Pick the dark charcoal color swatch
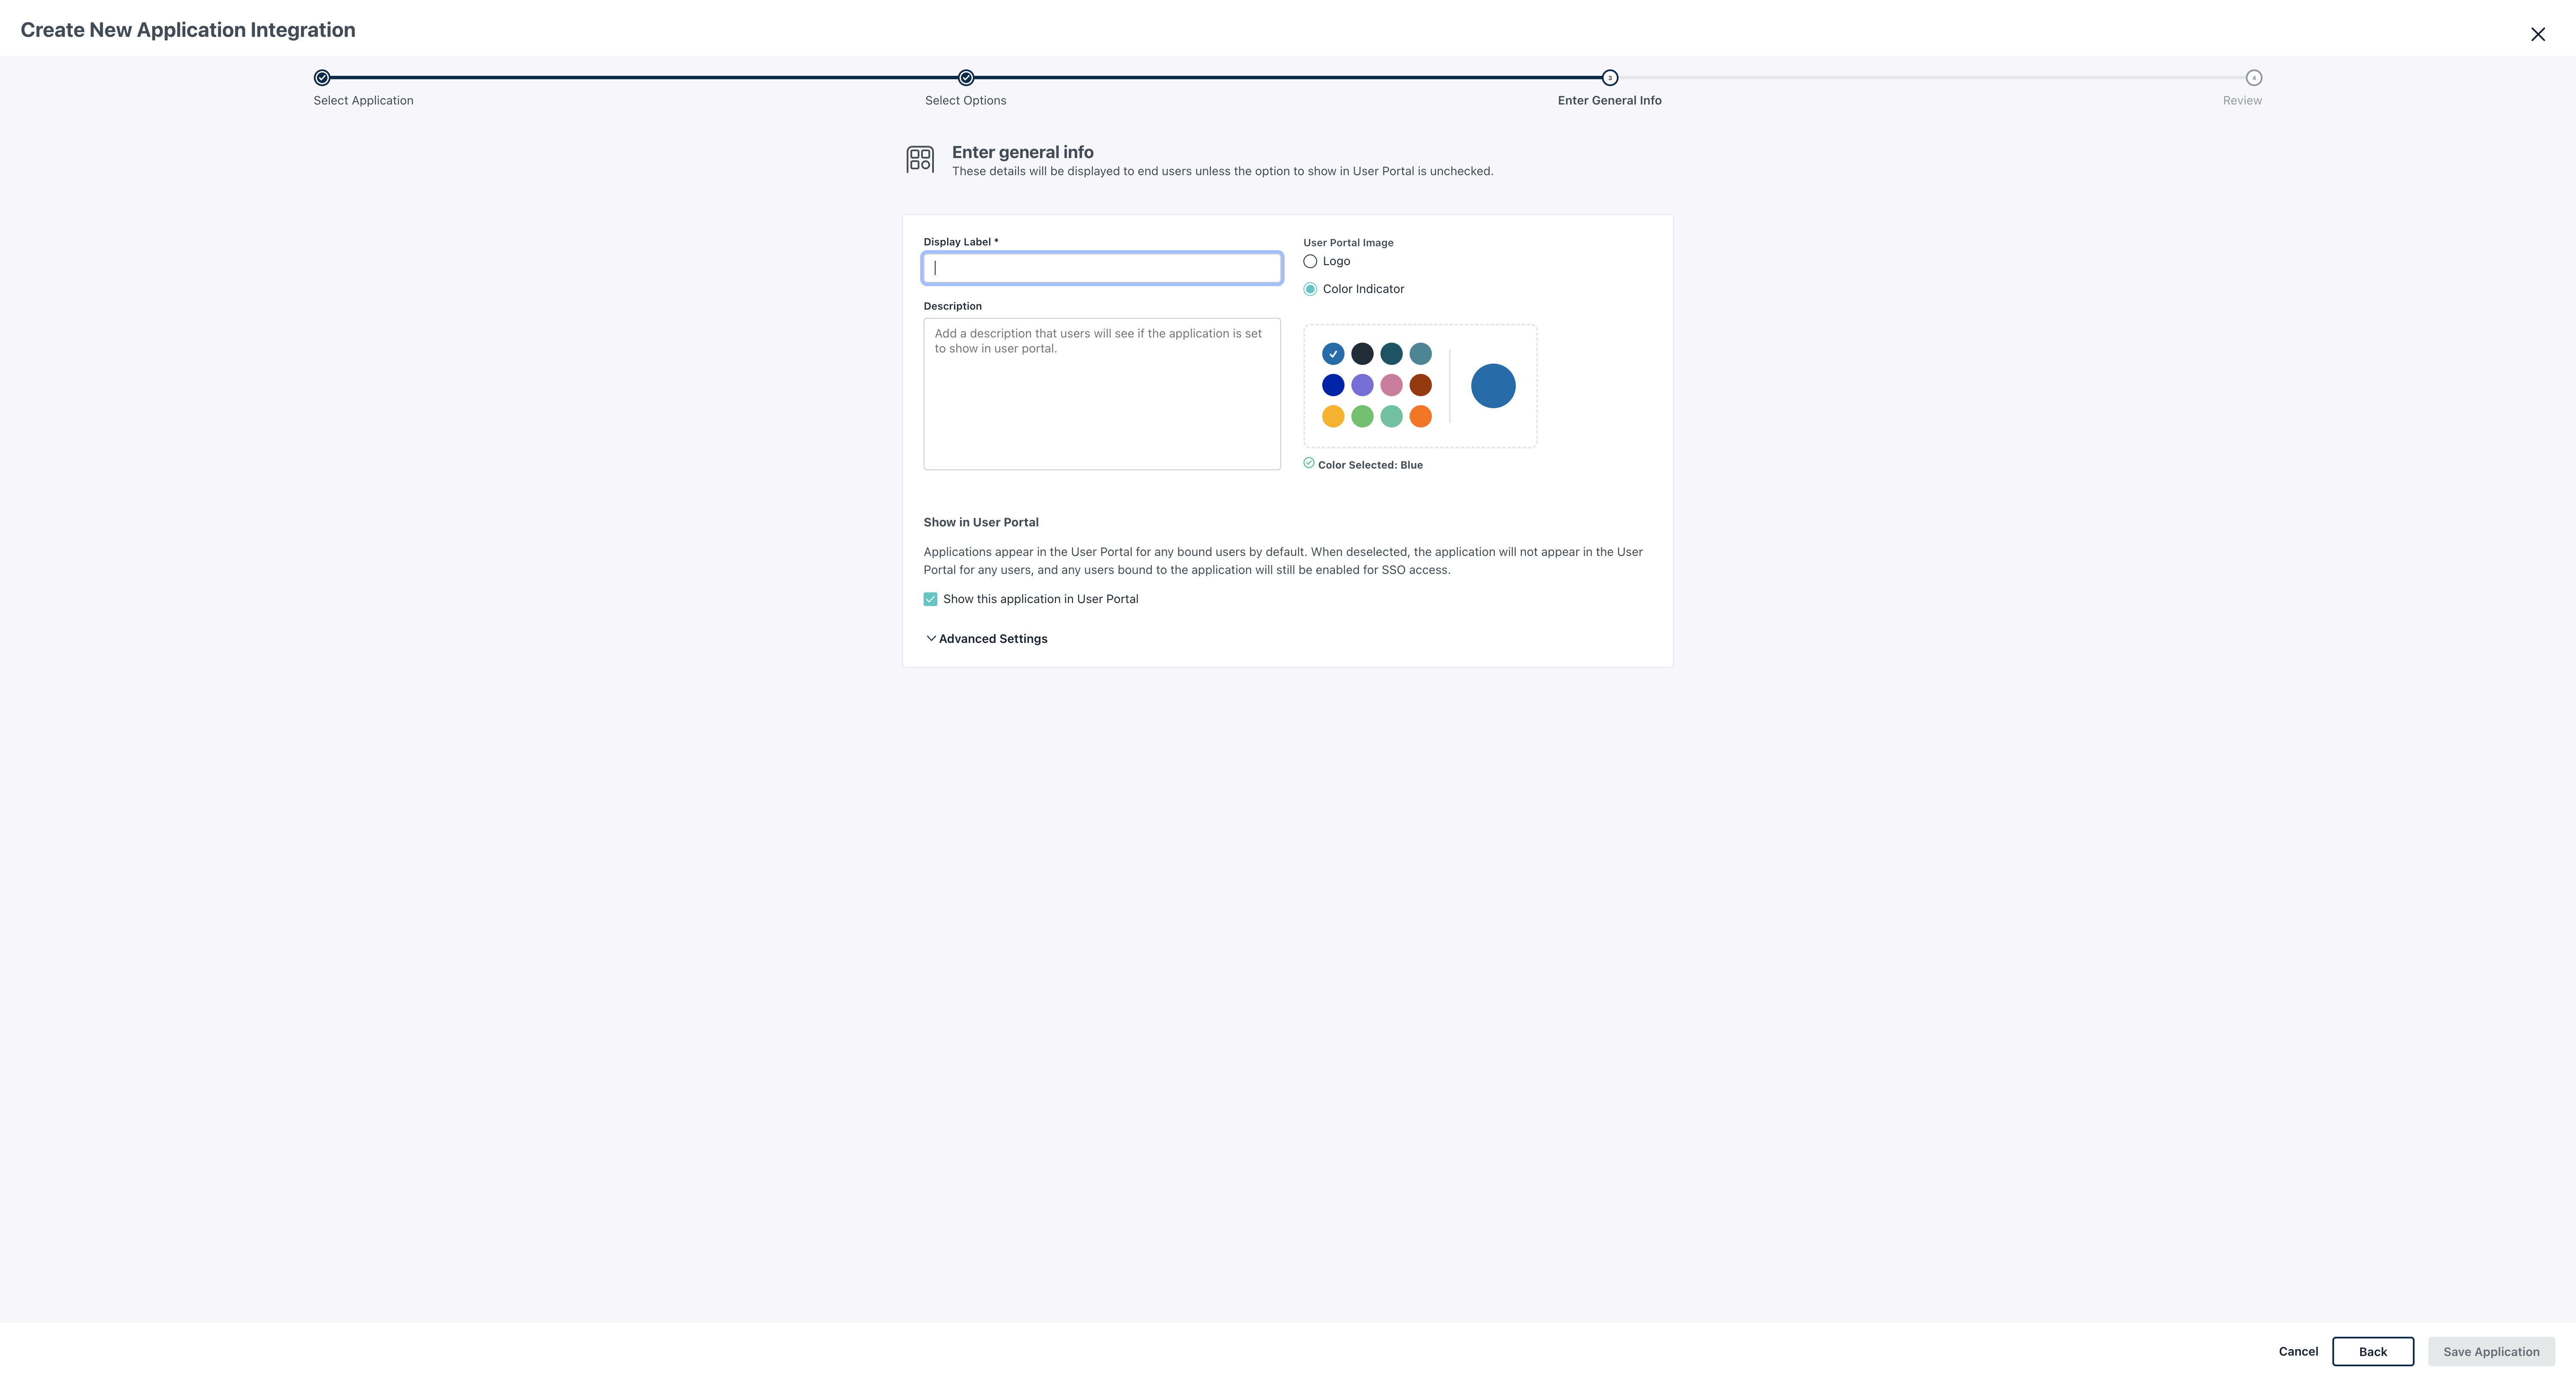Image resolution: width=2576 pixels, height=1380 pixels. pyautogui.click(x=1362, y=354)
